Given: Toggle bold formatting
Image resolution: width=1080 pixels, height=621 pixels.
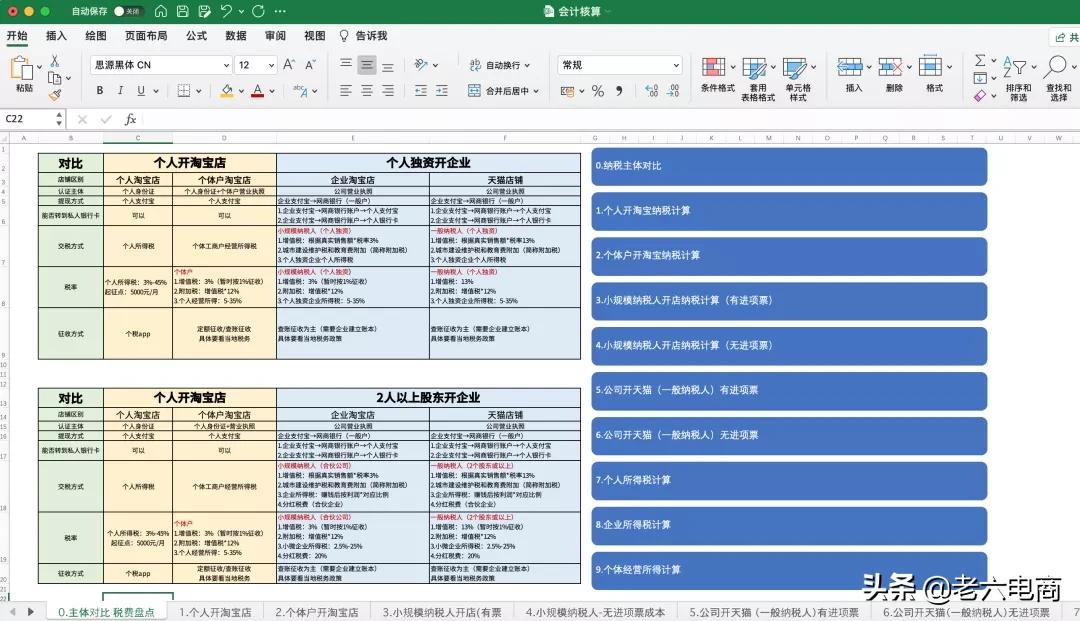Looking at the screenshot, I should point(99,90).
